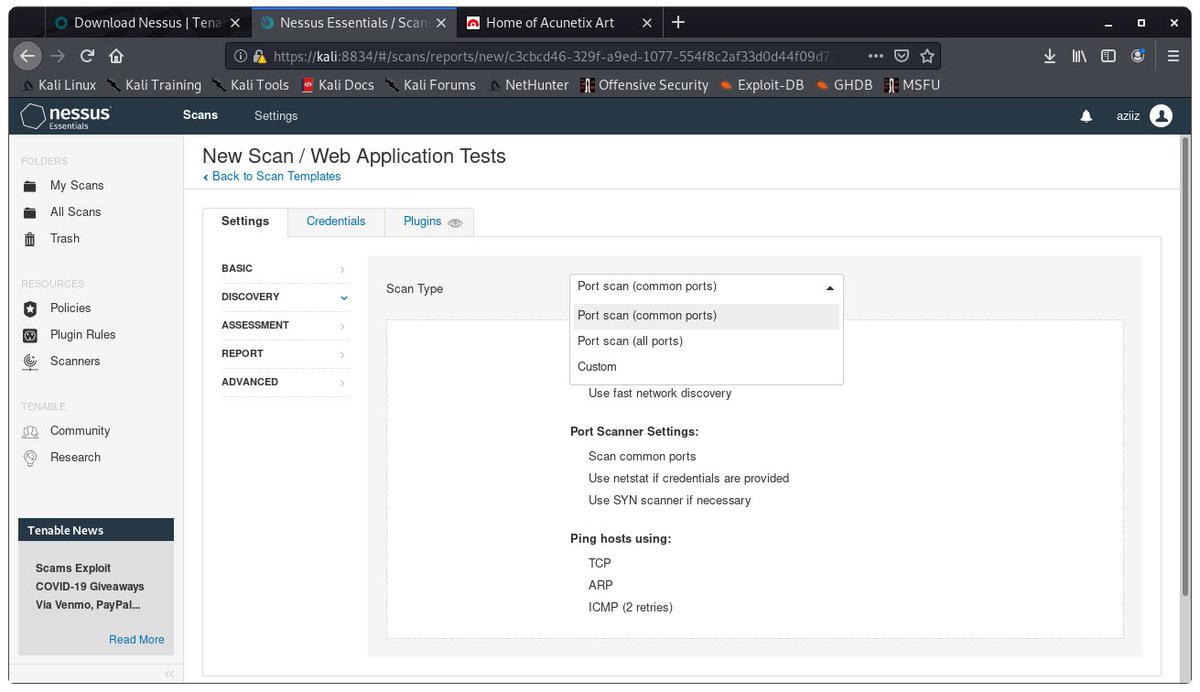The image size is (1200, 692).
Task: Open the Firefox downloads arrow
Action: pyautogui.click(x=1049, y=57)
